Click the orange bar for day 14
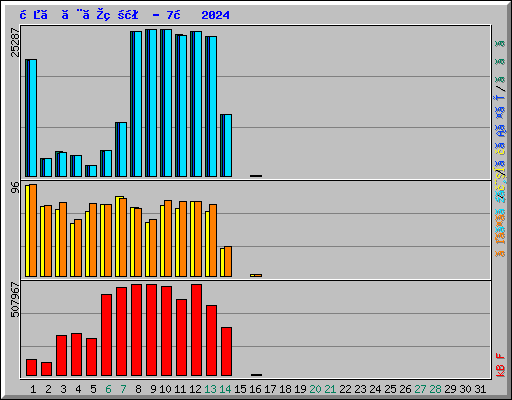This screenshot has width=512, height=400. coord(228,261)
